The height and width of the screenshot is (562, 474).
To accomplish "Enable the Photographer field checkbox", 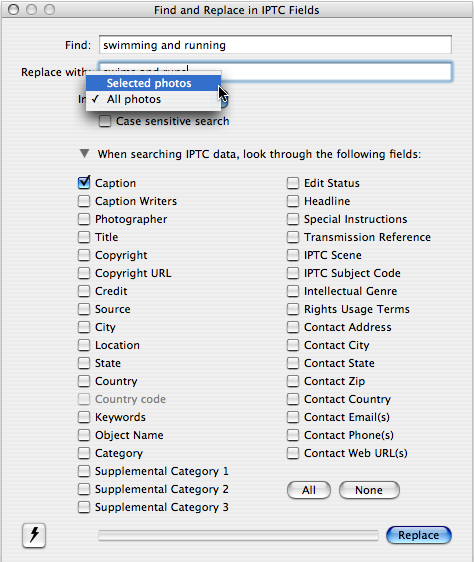I will [84, 219].
